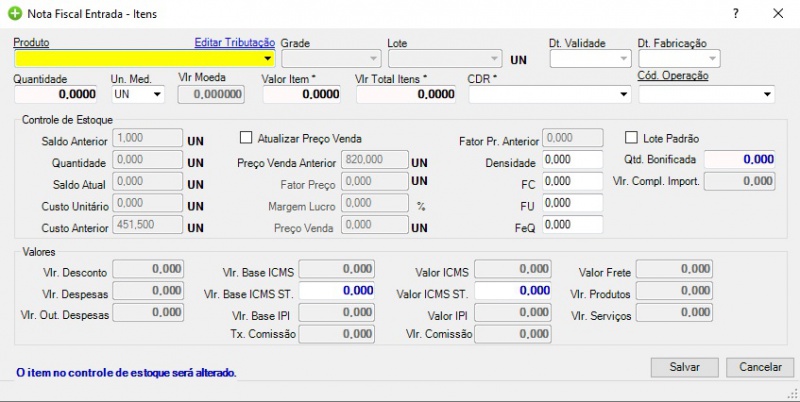Click the green plus icon in title bar
The width and height of the screenshot is (800, 402).
click(x=14, y=14)
